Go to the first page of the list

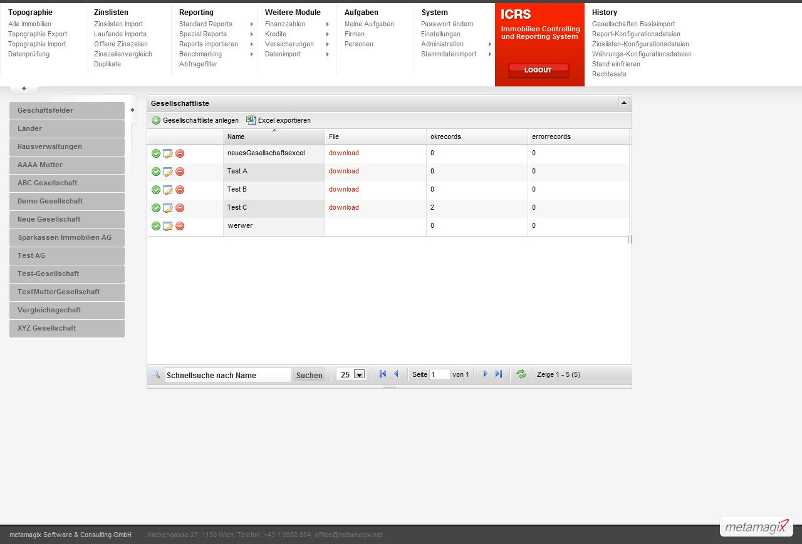click(383, 374)
